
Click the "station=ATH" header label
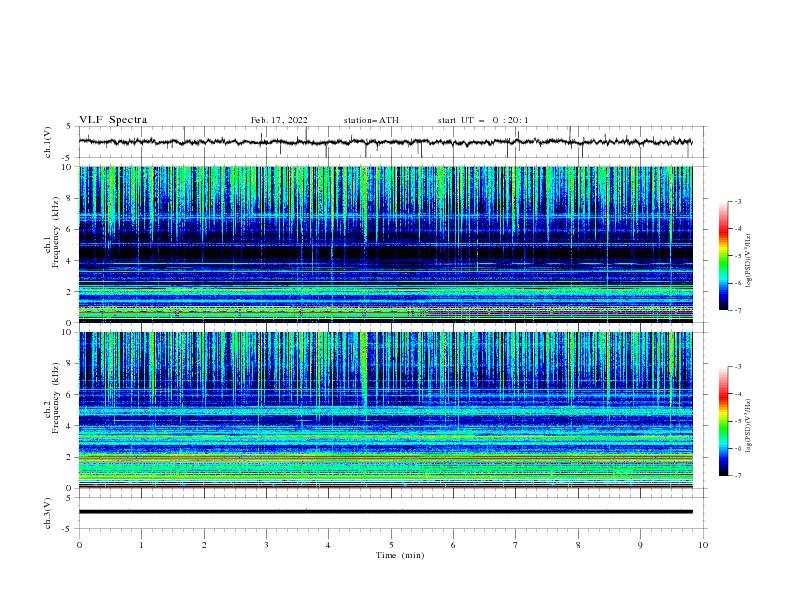(371, 120)
